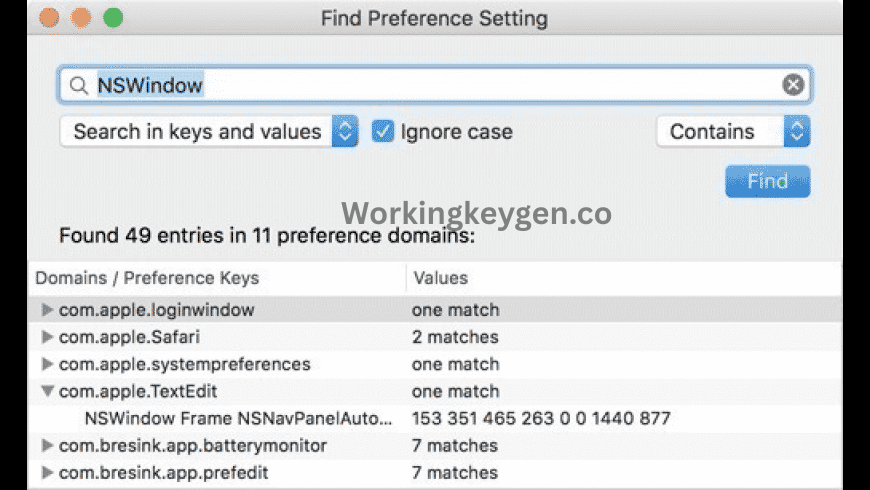Clear the NSWindow search field text
Screen dimensions: 870x490
point(793,85)
